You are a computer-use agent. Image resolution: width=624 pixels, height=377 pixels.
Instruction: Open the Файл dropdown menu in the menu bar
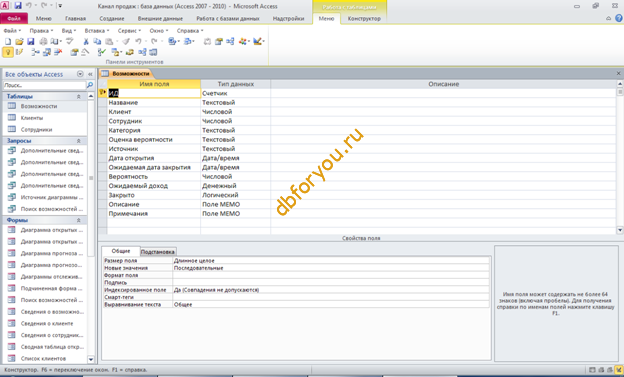[x=12, y=31]
